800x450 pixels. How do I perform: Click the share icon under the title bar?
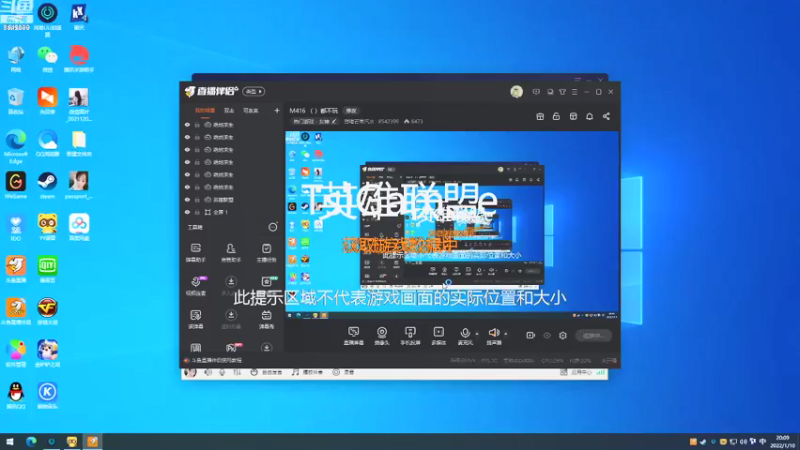[606, 116]
